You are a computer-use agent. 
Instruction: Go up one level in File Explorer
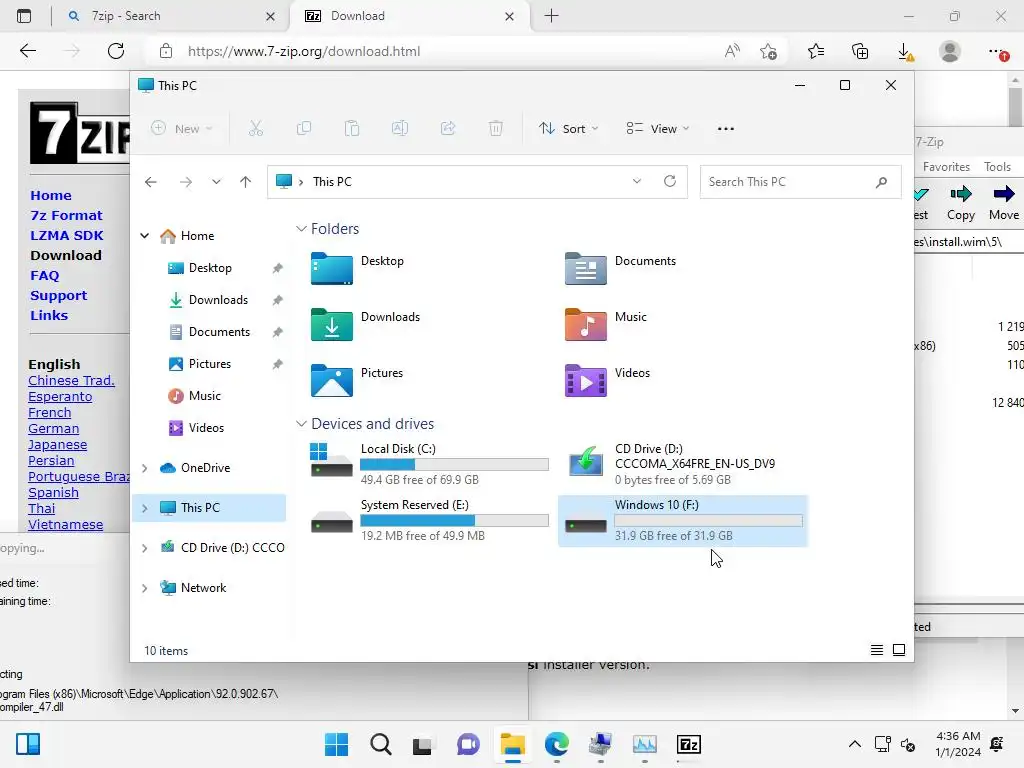click(x=246, y=182)
